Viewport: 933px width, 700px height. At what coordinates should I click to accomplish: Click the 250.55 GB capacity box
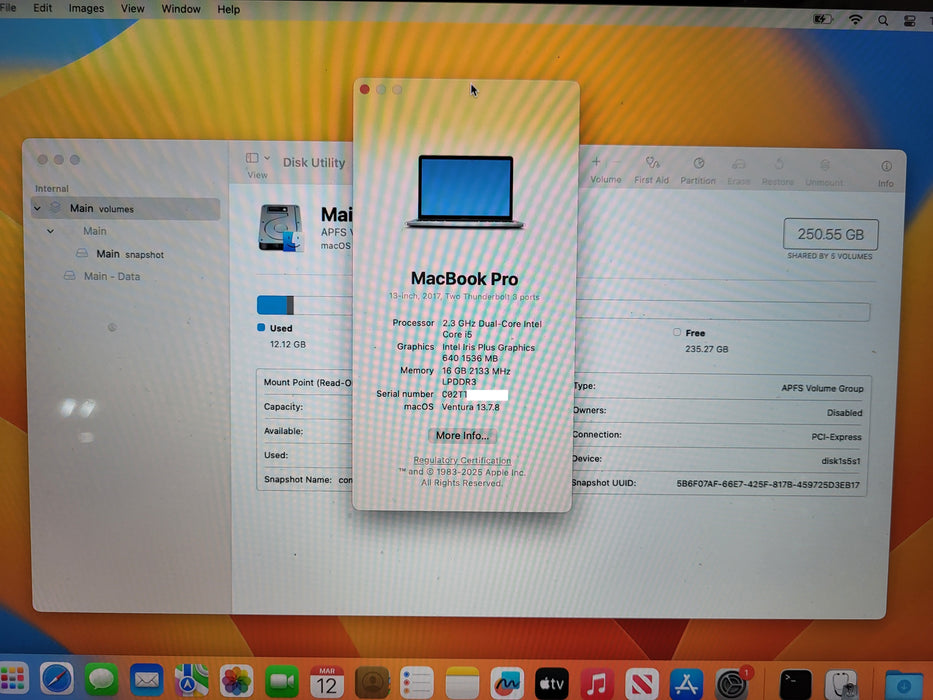831,234
